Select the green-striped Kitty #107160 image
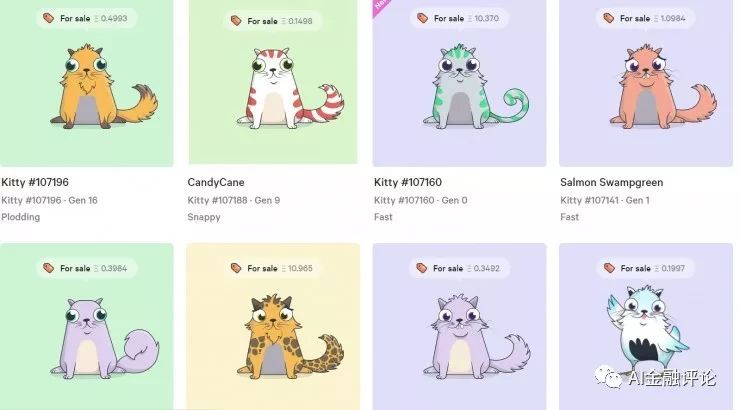 (x=459, y=83)
